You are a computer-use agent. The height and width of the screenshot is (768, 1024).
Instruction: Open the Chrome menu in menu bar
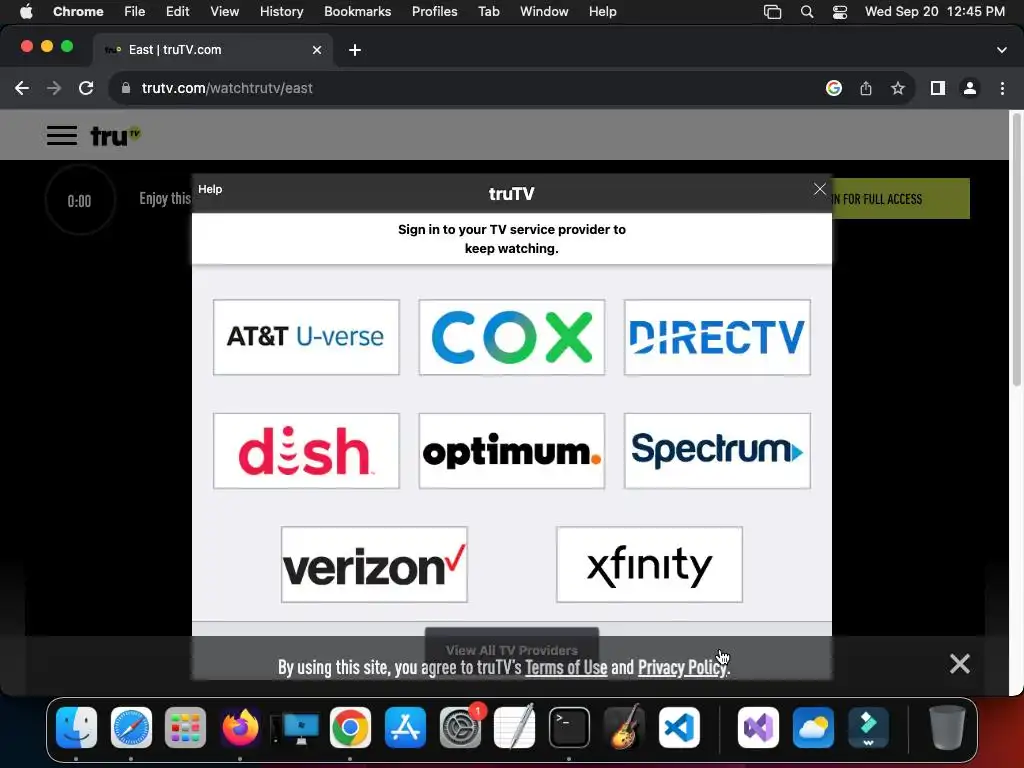pyautogui.click(x=78, y=11)
